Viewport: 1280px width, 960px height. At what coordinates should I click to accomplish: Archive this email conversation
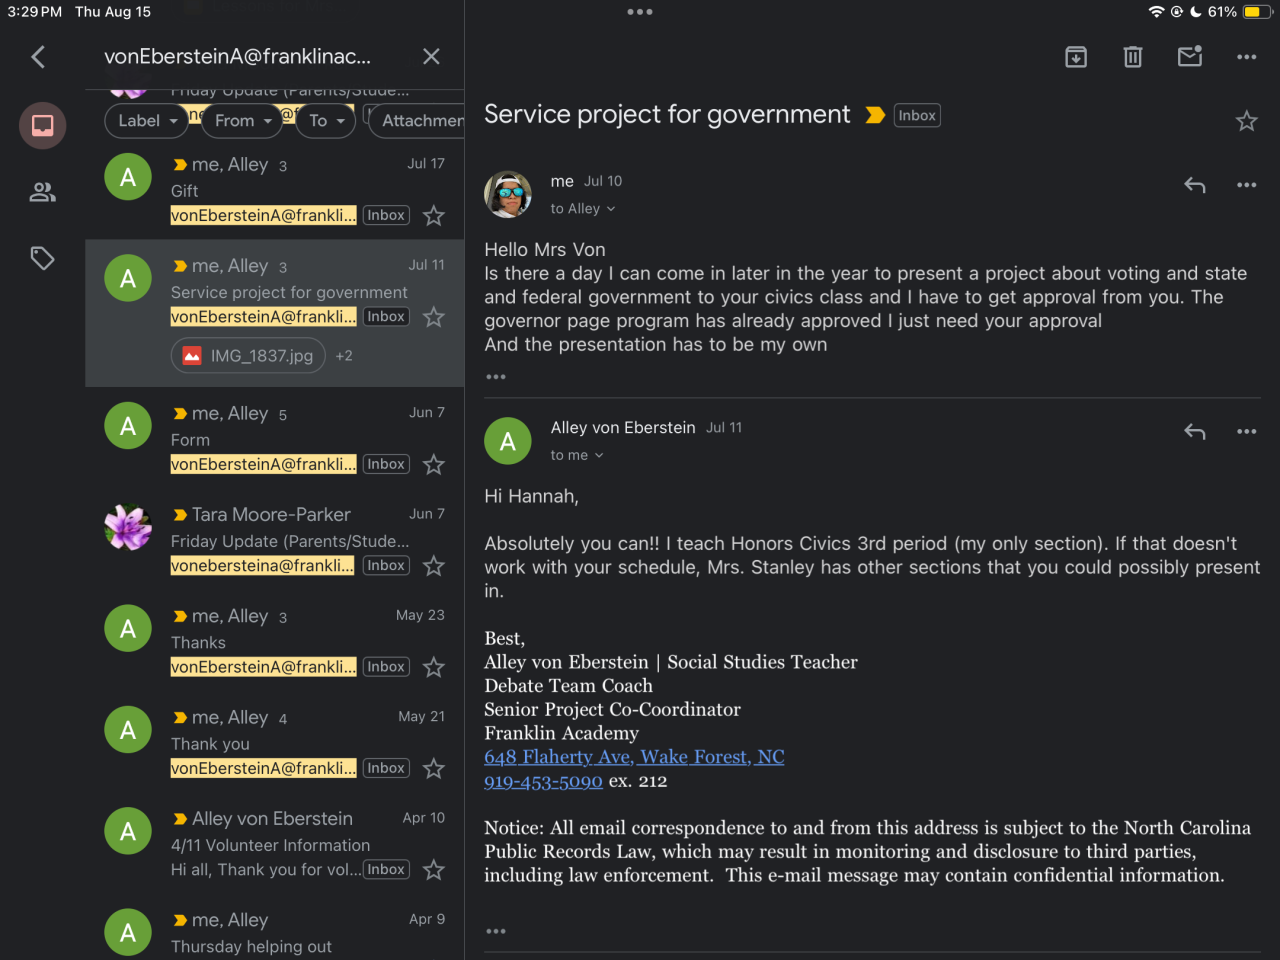pos(1076,57)
